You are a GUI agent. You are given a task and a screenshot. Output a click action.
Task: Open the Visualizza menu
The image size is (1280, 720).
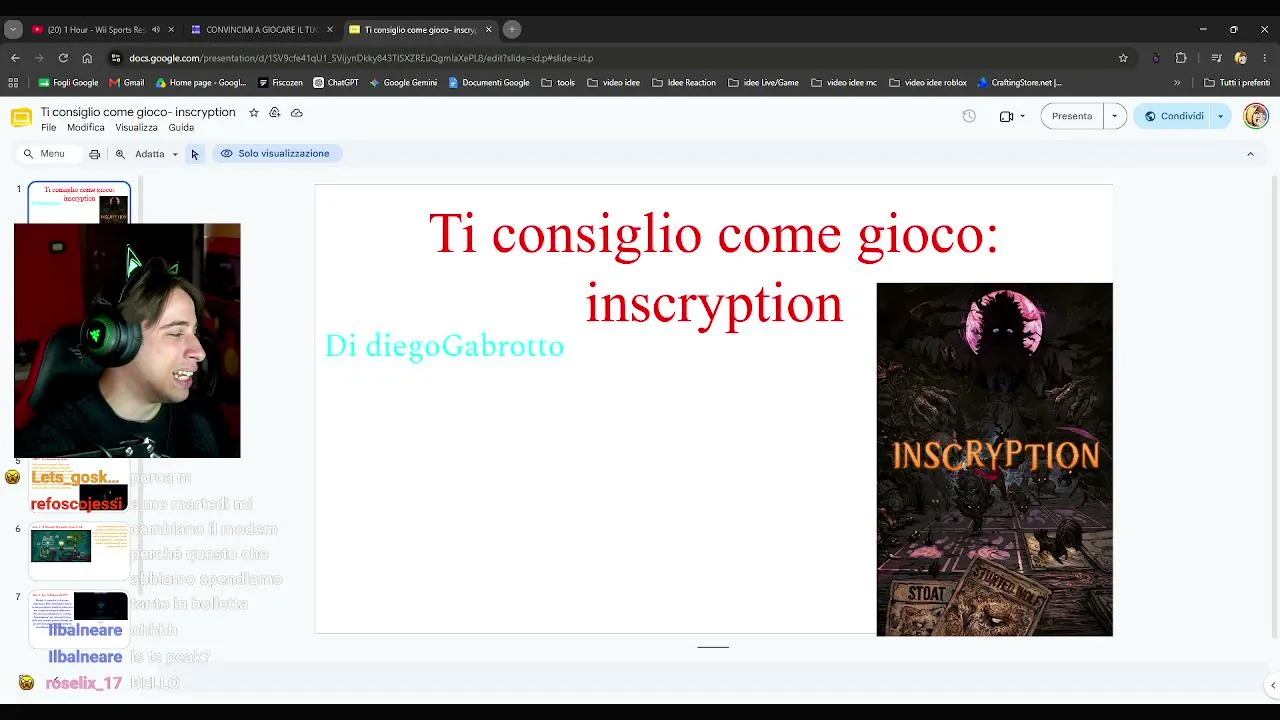(136, 128)
